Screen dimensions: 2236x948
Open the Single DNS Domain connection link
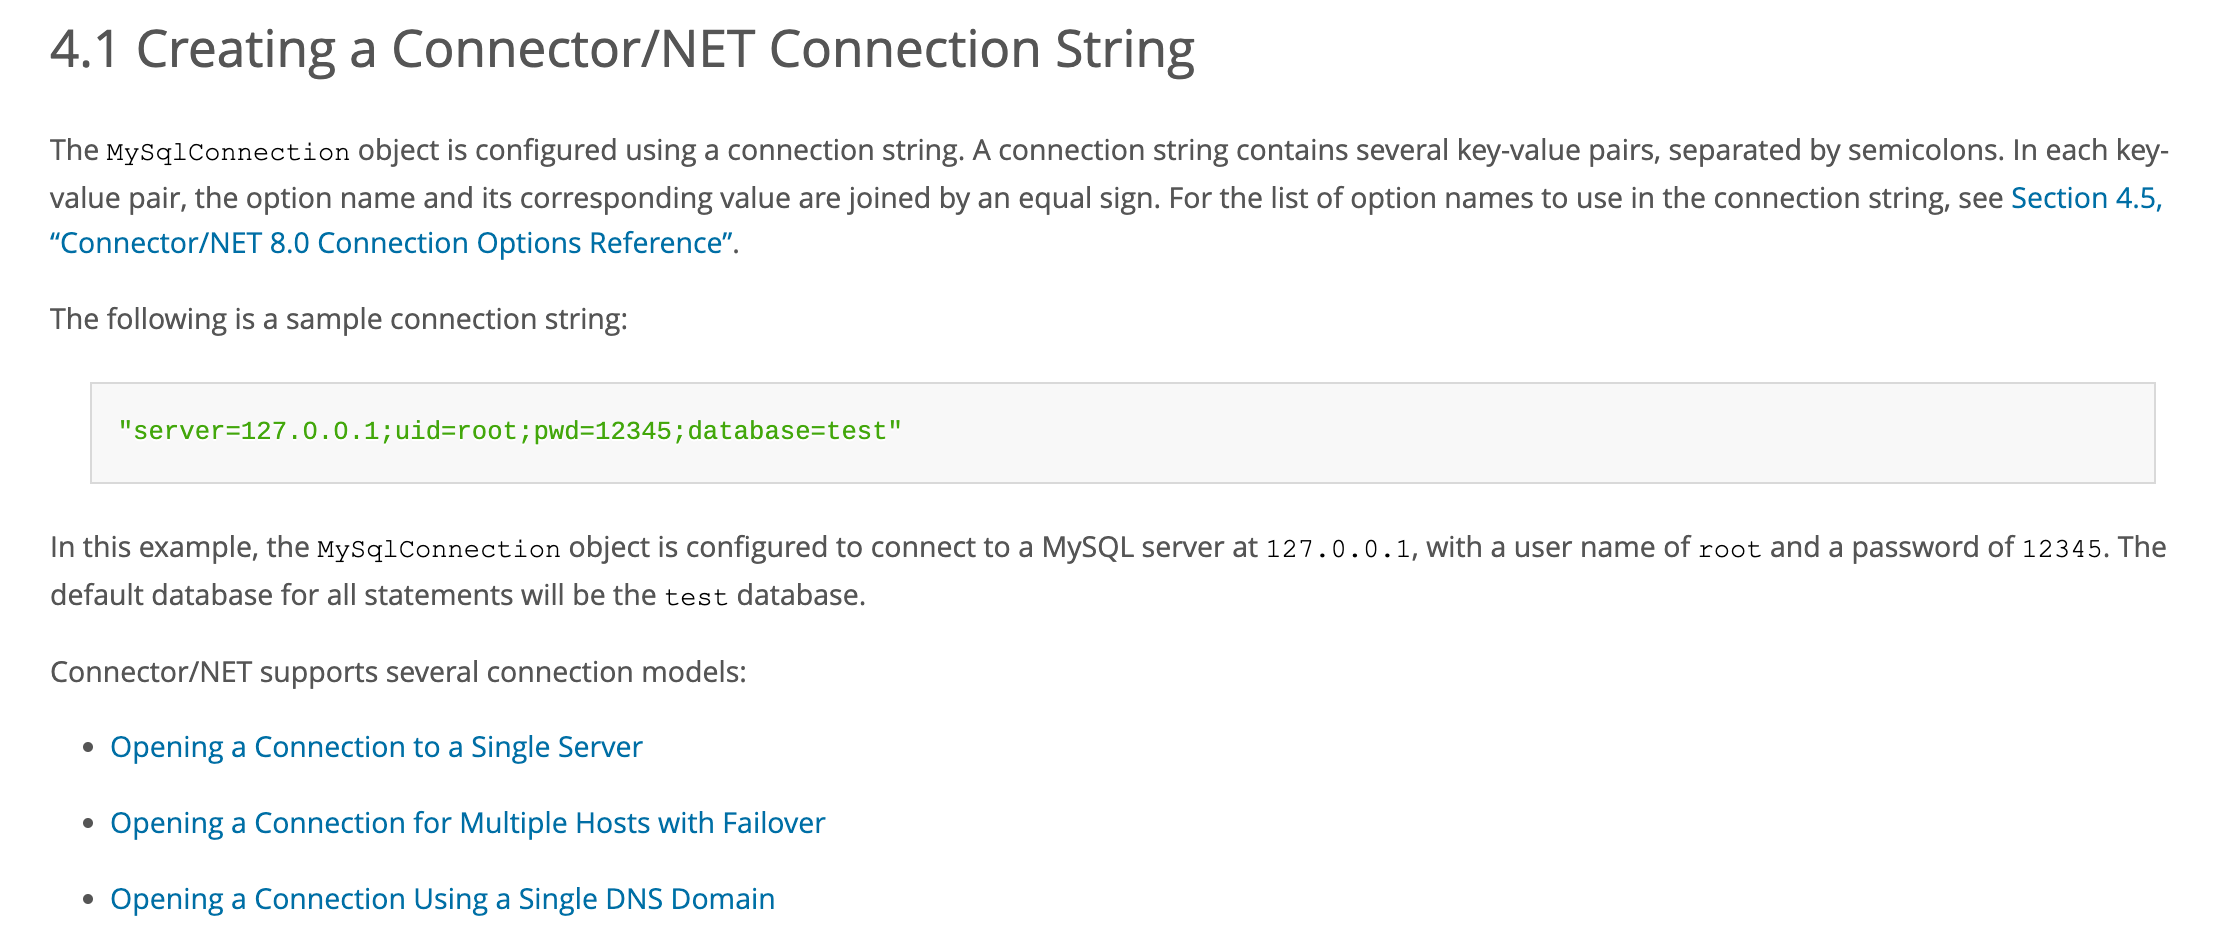click(442, 899)
